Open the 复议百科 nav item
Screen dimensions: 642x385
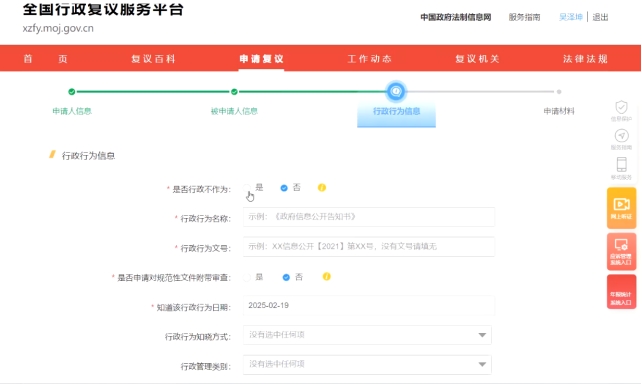(x=153, y=59)
